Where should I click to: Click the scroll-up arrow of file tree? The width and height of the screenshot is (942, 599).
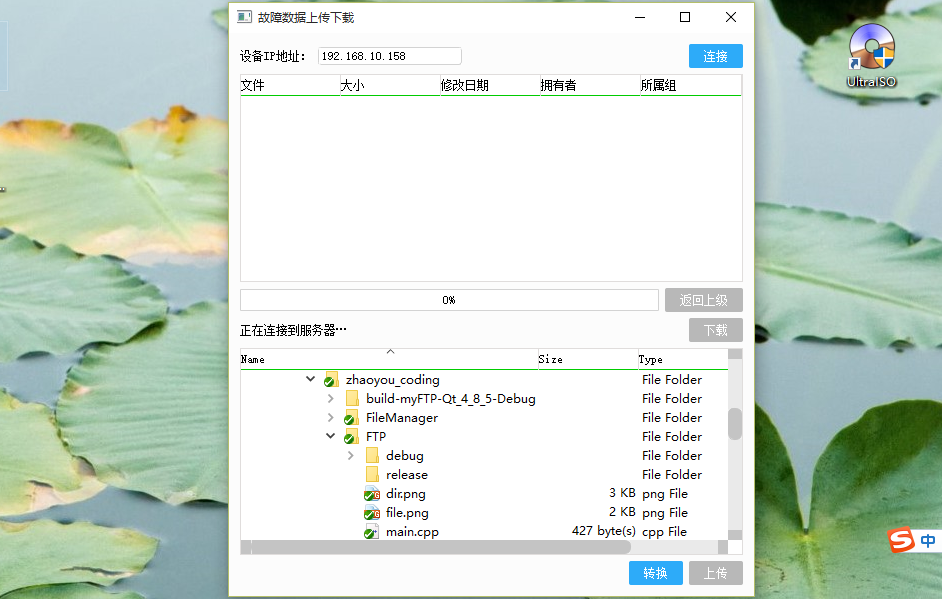tap(735, 354)
